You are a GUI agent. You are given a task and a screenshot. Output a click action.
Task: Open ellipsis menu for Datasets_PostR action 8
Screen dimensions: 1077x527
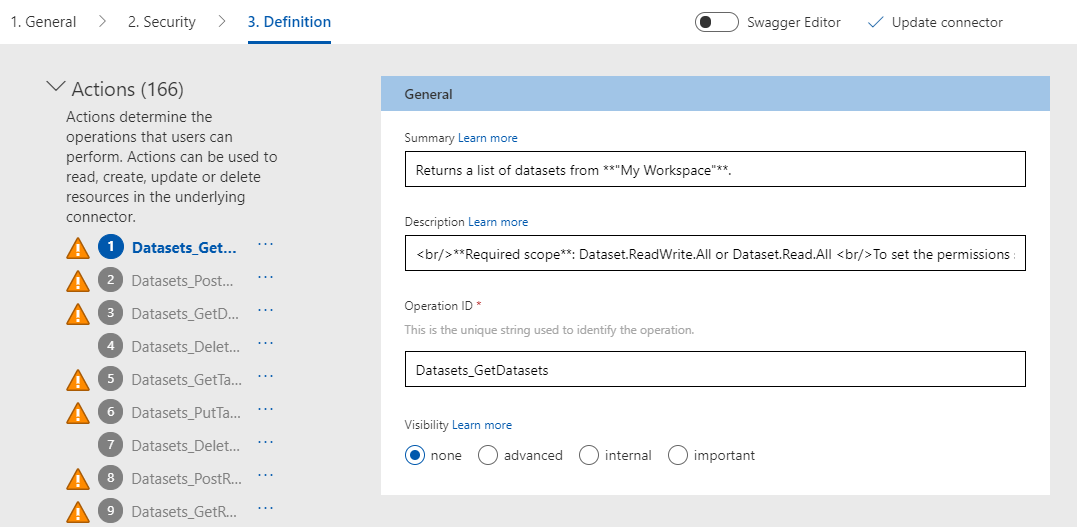click(x=265, y=475)
